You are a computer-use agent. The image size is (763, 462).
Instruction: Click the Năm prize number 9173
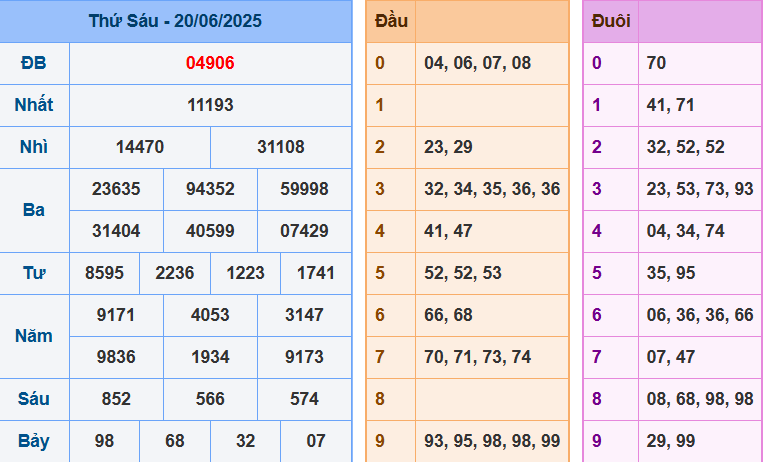click(x=304, y=357)
